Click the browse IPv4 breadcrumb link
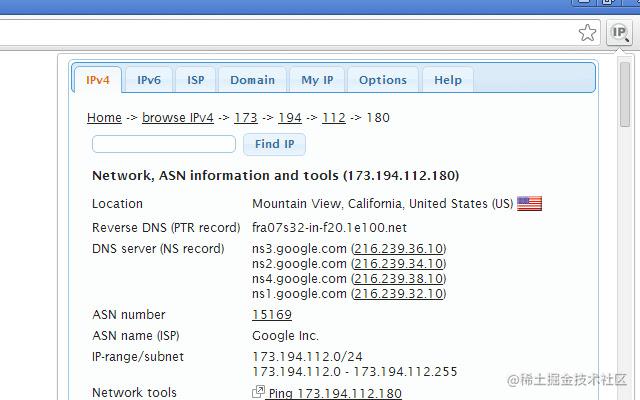640x400 pixels. pos(178,118)
